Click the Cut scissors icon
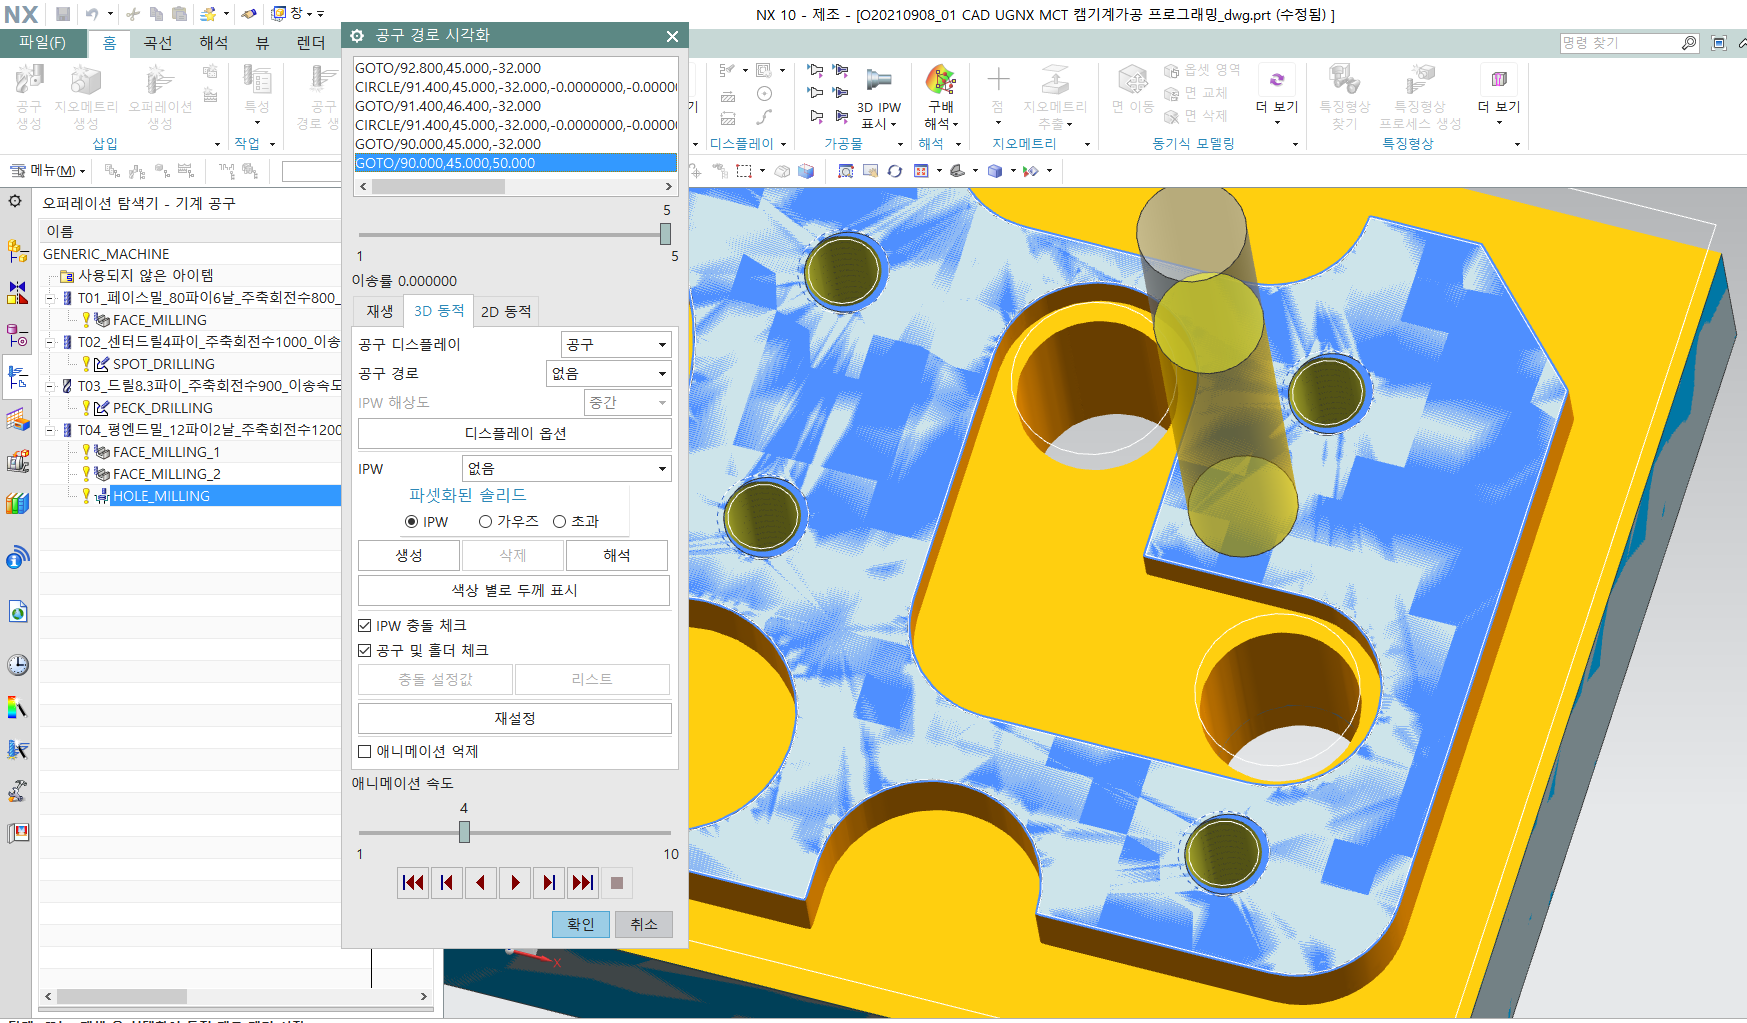This screenshot has width=1747, height=1023. pos(132,14)
